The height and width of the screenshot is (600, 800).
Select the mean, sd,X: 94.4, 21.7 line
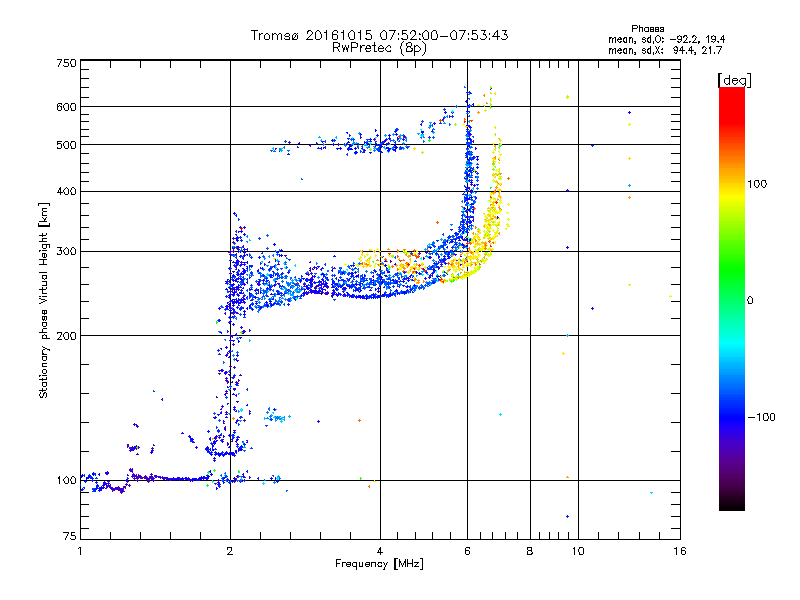pos(665,50)
